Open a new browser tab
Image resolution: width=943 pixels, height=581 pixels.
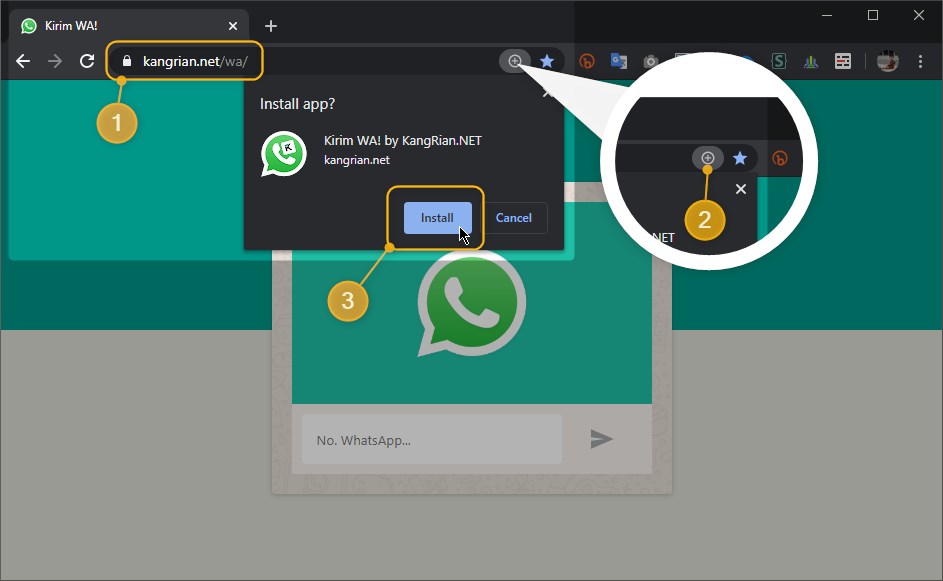(271, 26)
